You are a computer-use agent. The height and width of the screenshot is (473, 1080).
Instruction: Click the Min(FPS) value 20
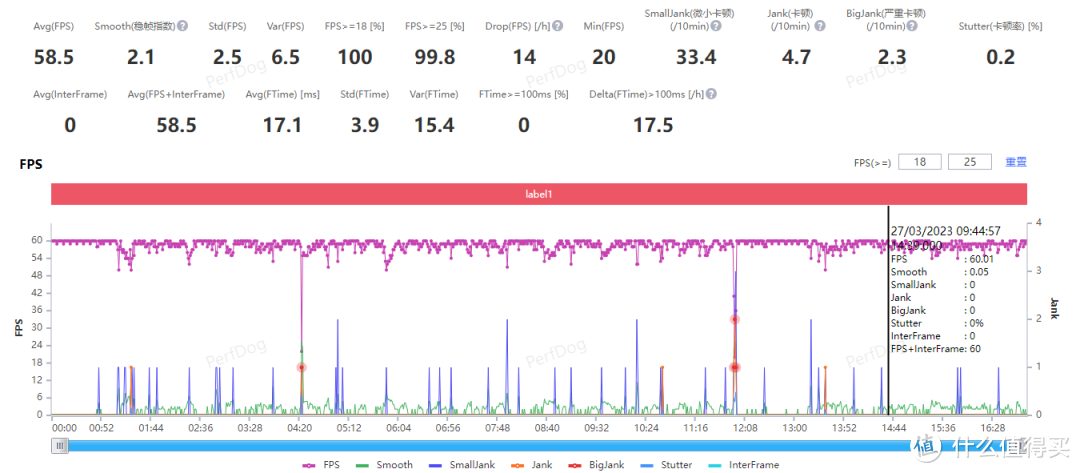click(x=604, y=57)
